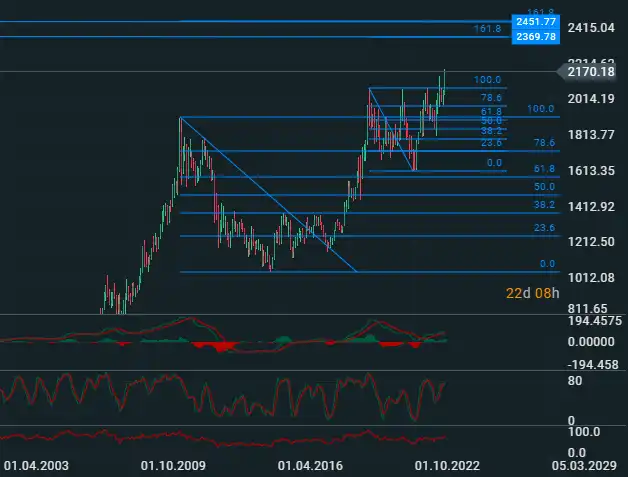Click the 01.10.2022 date on time axis

click(449, 465)
